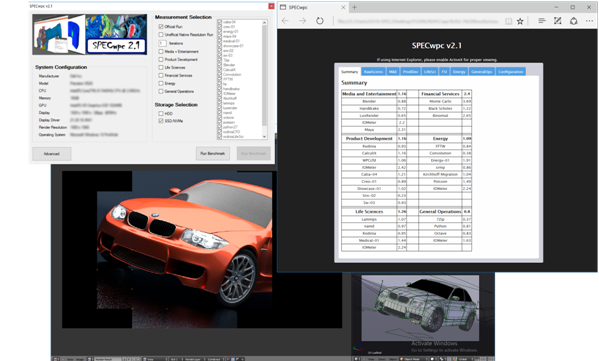
Task: Open browser More actions ellipsis menu
Action: [589, 21]
